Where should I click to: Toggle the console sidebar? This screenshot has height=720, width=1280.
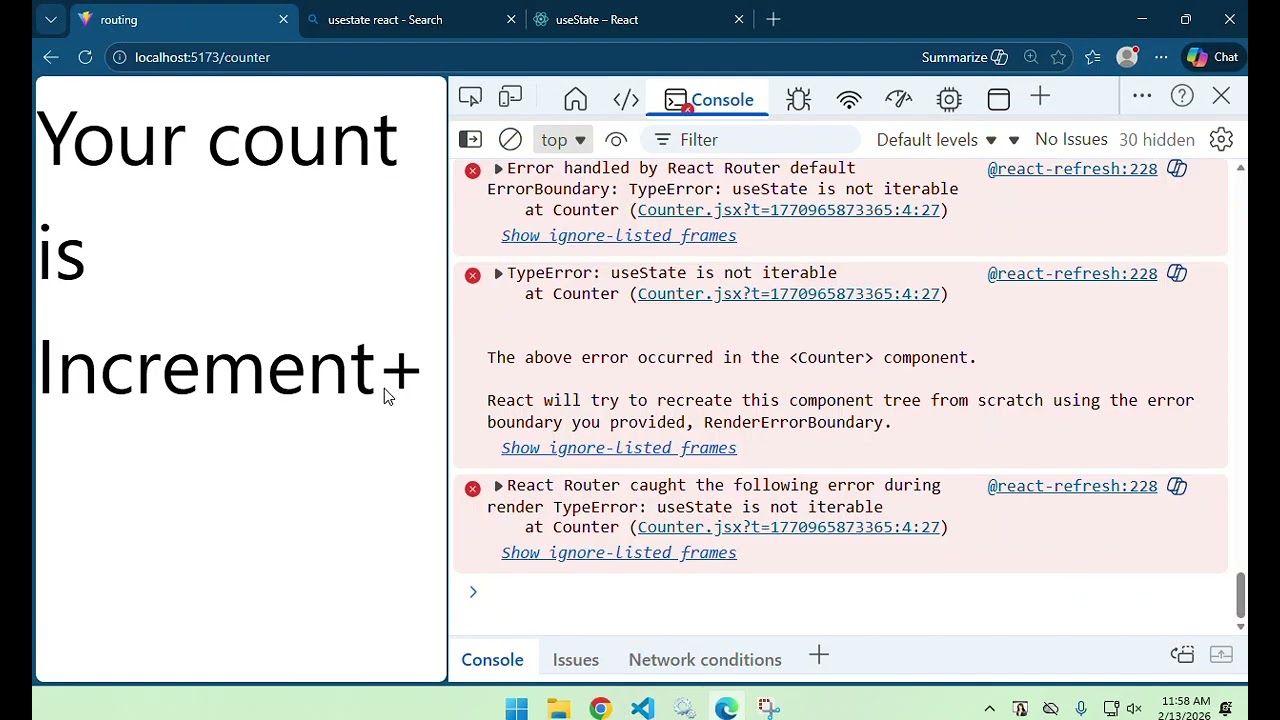[x=470, y=139]
